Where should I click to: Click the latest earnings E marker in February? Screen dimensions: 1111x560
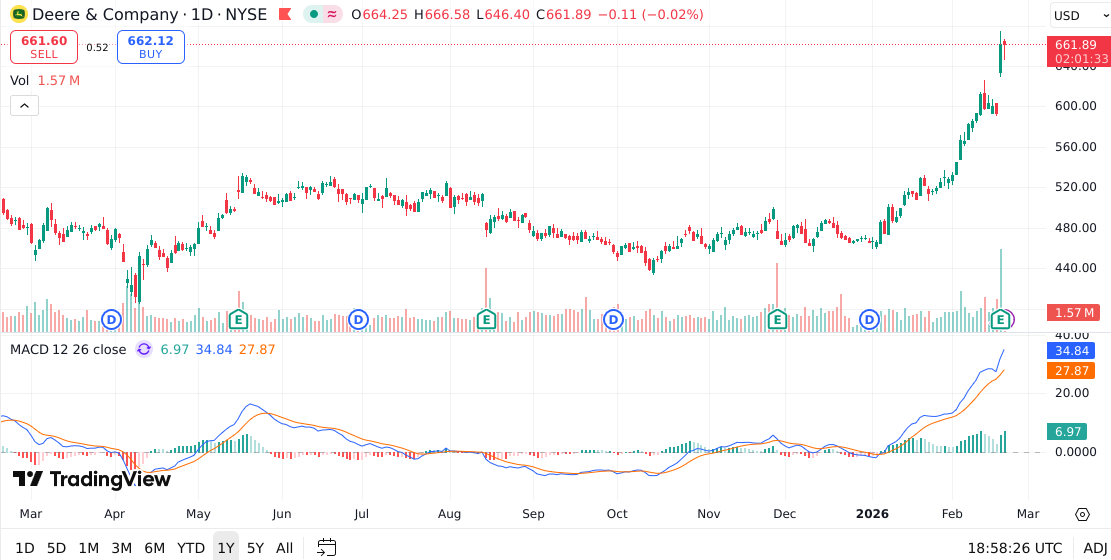coord(1000,319)
